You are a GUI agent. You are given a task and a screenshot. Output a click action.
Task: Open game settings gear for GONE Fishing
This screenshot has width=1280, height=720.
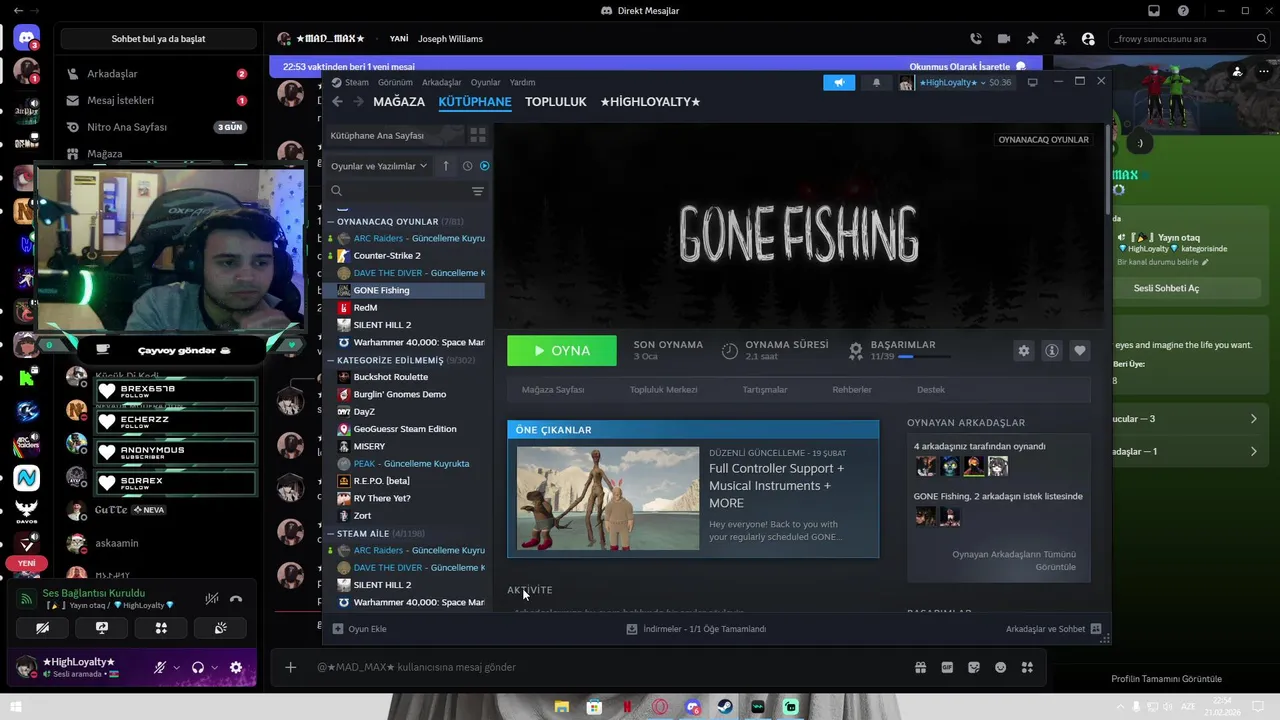click(x=1023, y=351)
